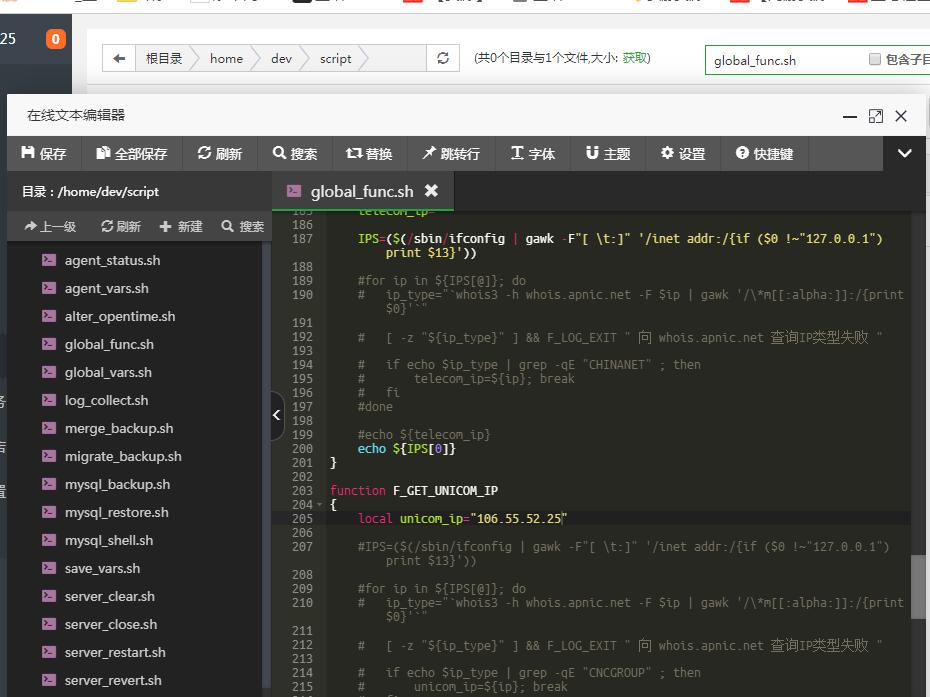This screenshot has height=697, width=930.
Task: Show the Shortcuts (快捷键) help
Action: coord(764,153)
